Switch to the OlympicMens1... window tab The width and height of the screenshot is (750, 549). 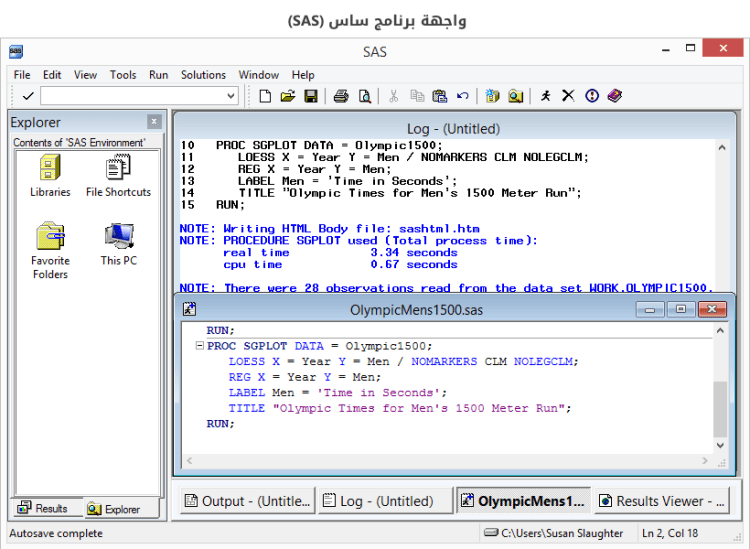click(x=523, y=501)
